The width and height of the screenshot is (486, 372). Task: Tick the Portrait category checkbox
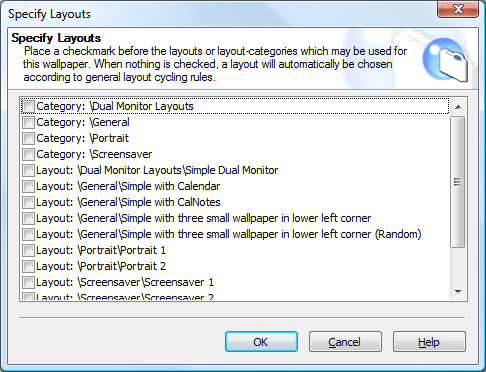coord(28,138)
